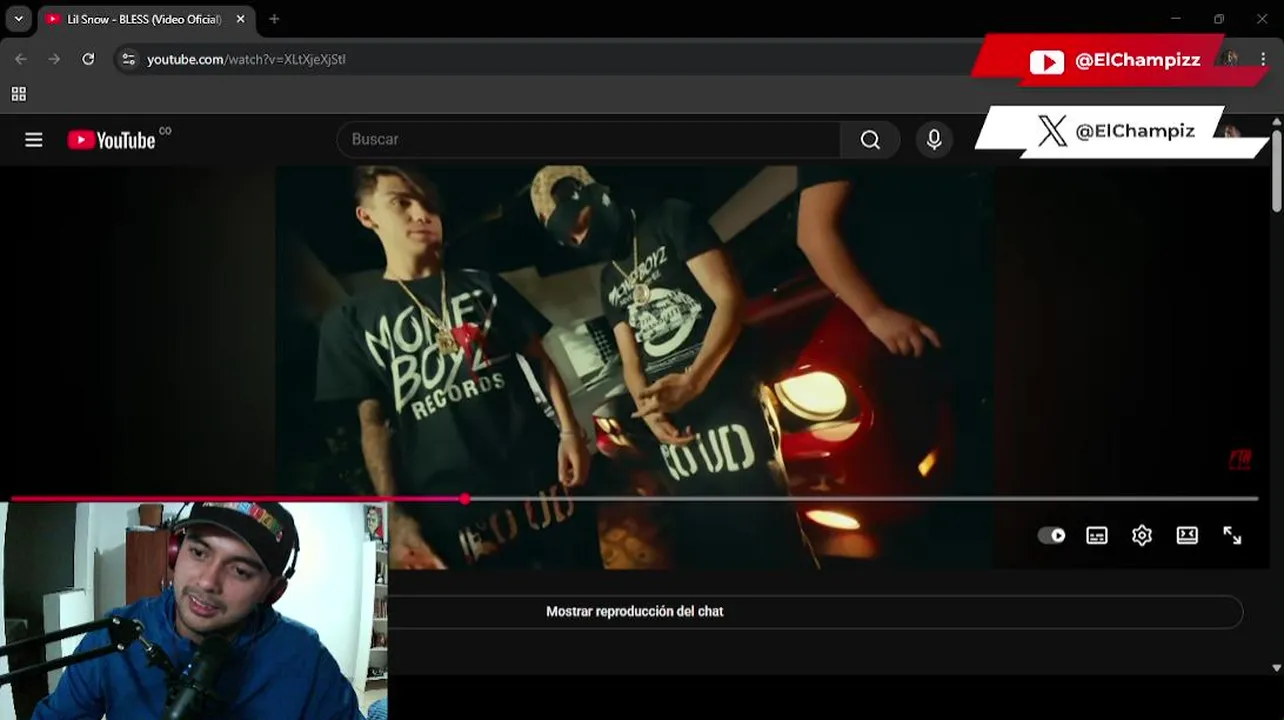The image size is (1284, 720).
Task: Restore down the browser window
Action: (1219, 19)
